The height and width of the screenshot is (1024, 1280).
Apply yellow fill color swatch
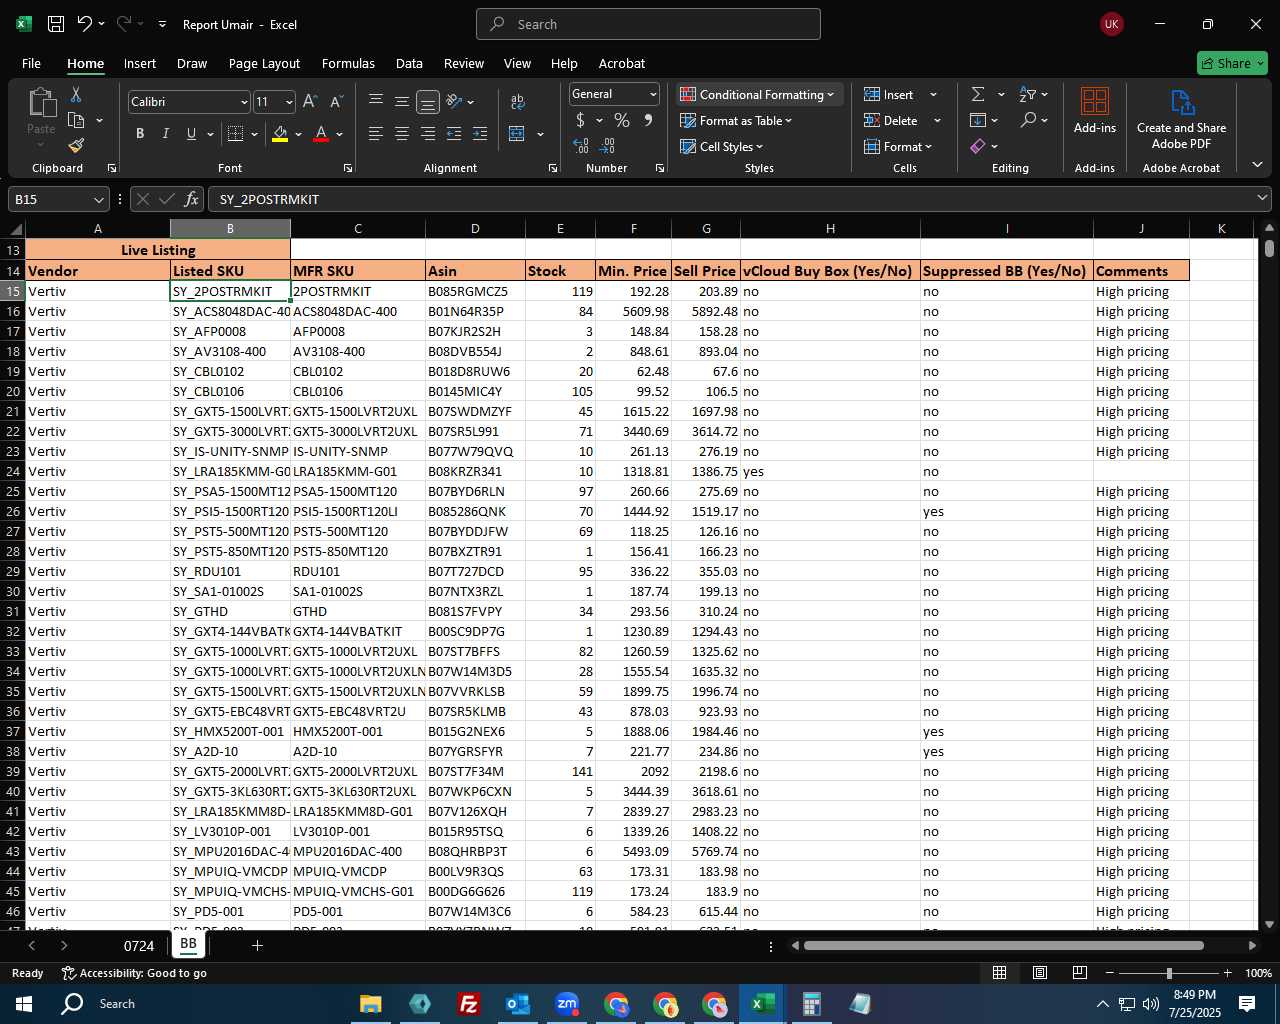(x=280, y=134)
